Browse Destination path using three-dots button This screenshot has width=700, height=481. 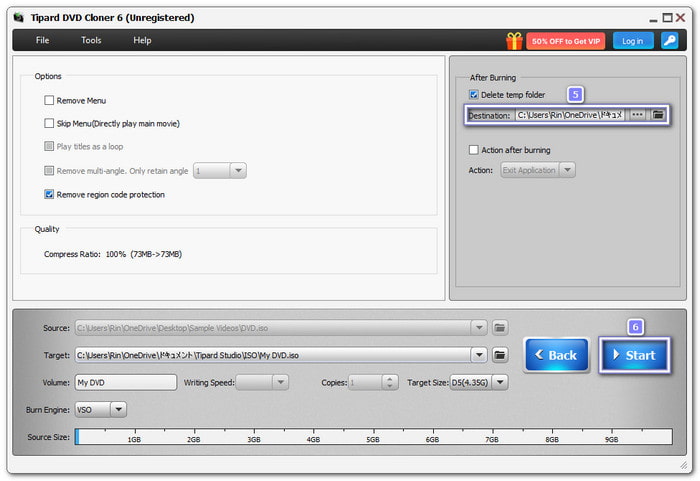(638, 115)
